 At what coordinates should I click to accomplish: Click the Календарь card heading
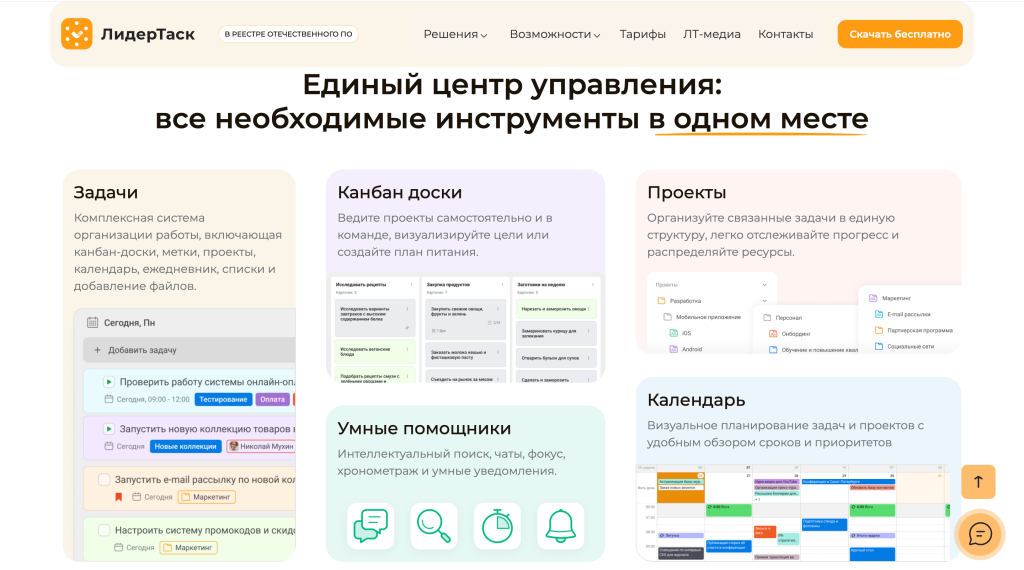click(696, 400)
